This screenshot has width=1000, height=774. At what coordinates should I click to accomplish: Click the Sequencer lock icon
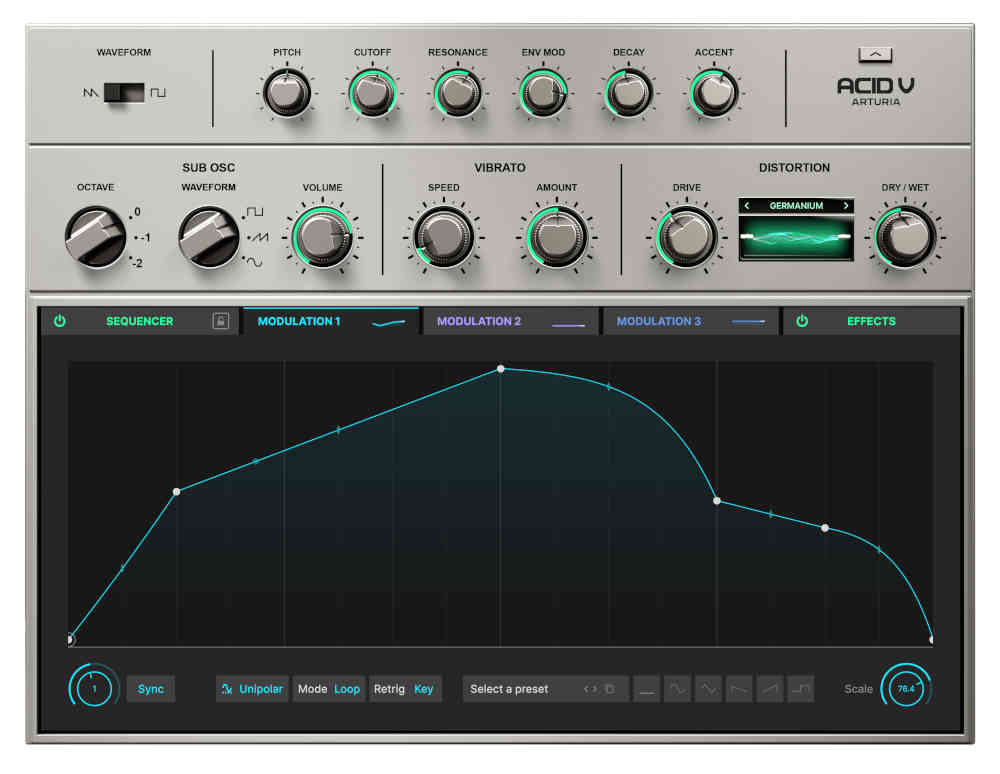(220, 321)
